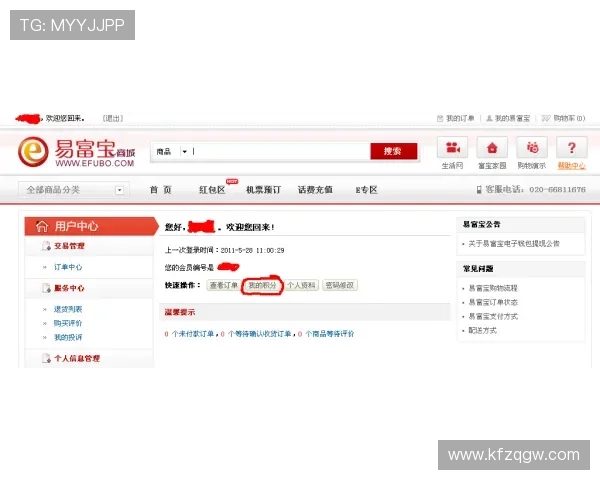Click the 密码修改 quick action button
This screenshot has height=480, width=600.
point(340,285)
